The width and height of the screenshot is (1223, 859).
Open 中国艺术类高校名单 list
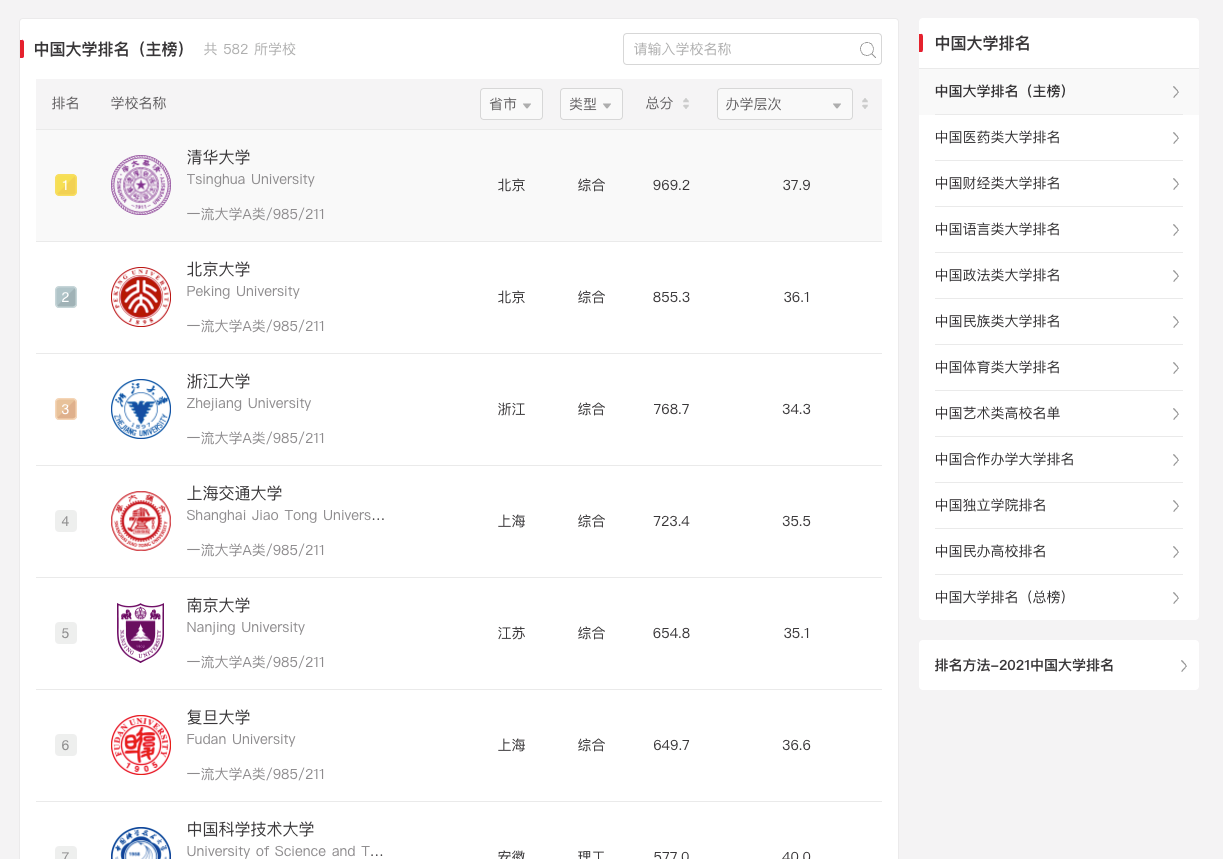click(1058, 414)
